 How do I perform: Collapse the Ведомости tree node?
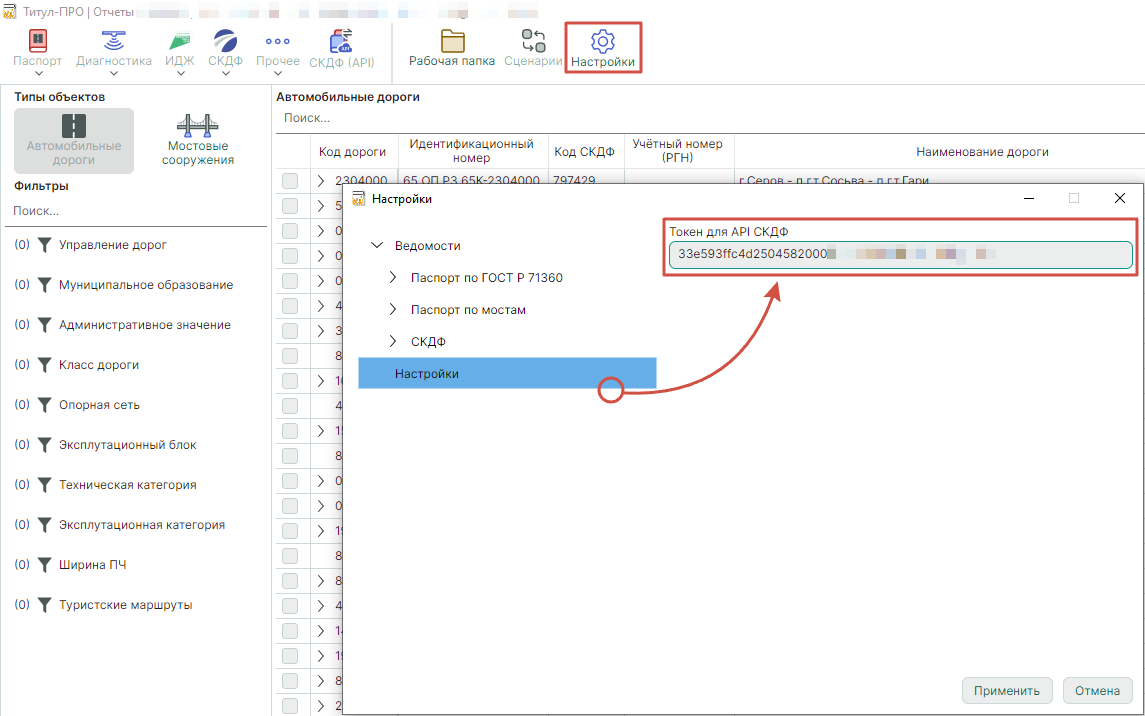pos(377,245)
